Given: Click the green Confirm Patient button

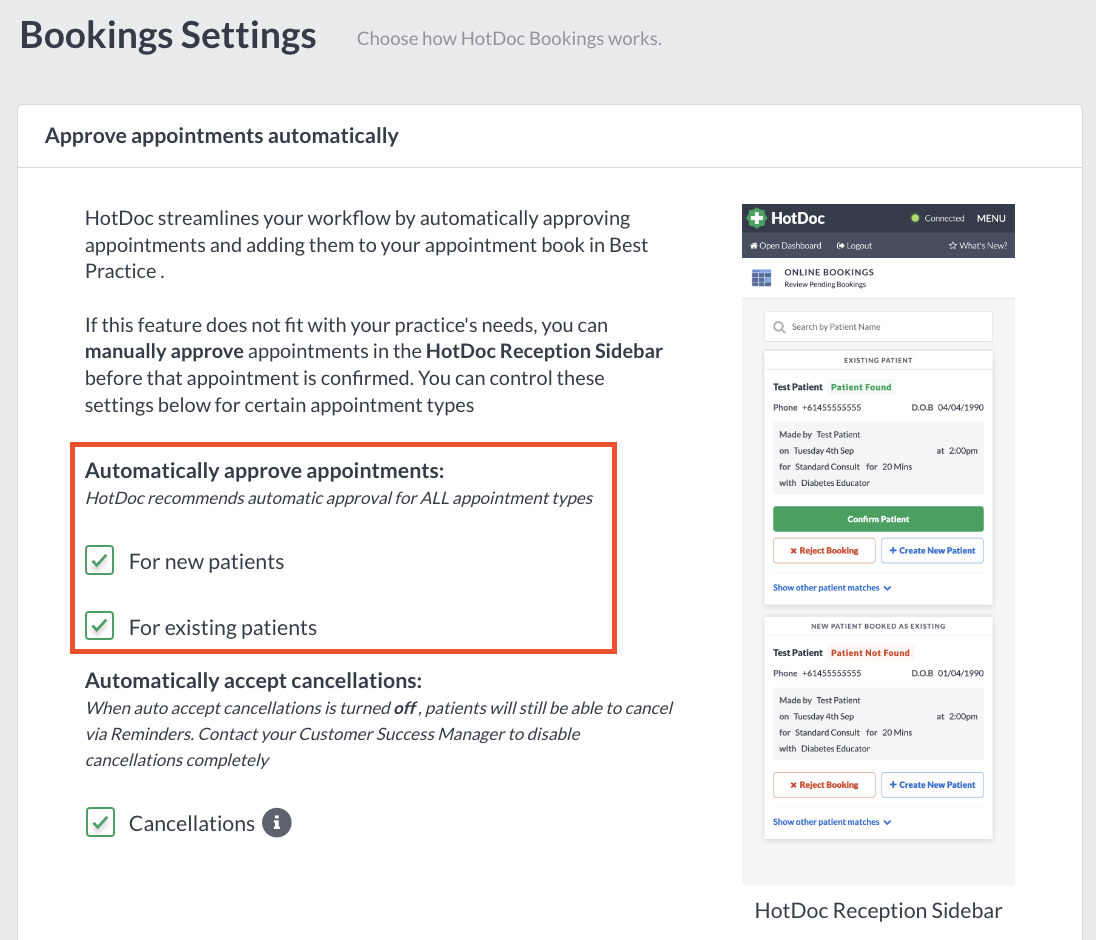Looking at the screenshot, I should click(x=878, y=519).
